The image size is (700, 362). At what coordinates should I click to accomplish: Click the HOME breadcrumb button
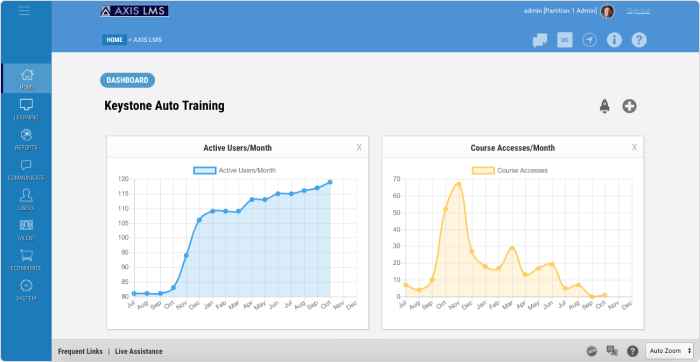tap(114, 40)
